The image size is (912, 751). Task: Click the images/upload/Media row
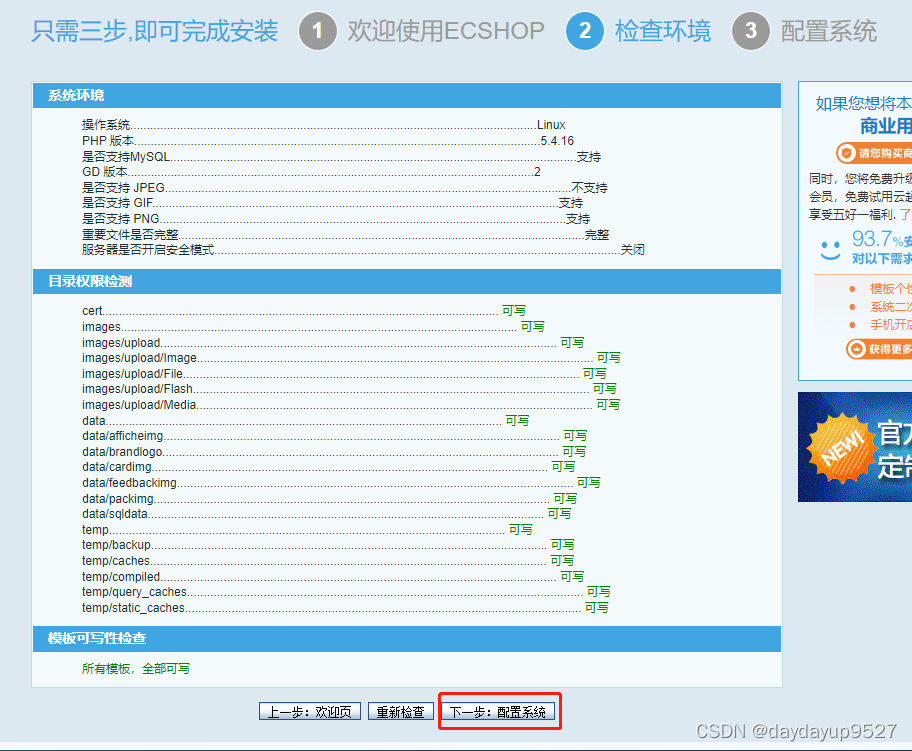[x=351, y=404]
